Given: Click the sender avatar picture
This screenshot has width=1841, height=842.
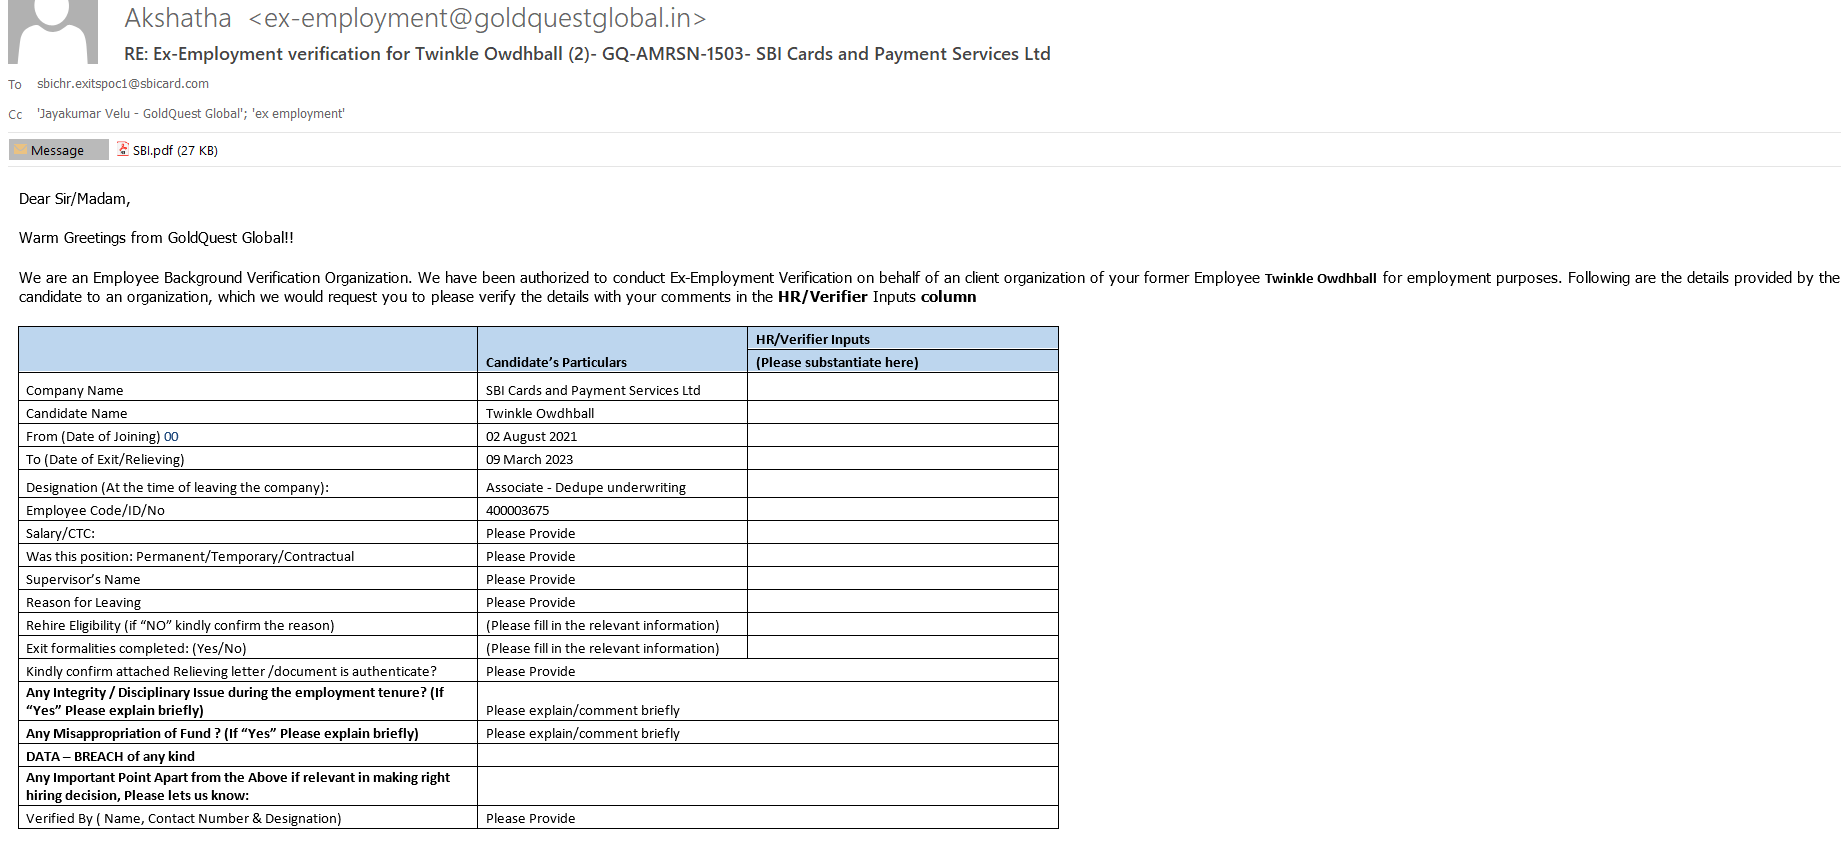Looking at the screenshot, I should click(x=53, y=31).
